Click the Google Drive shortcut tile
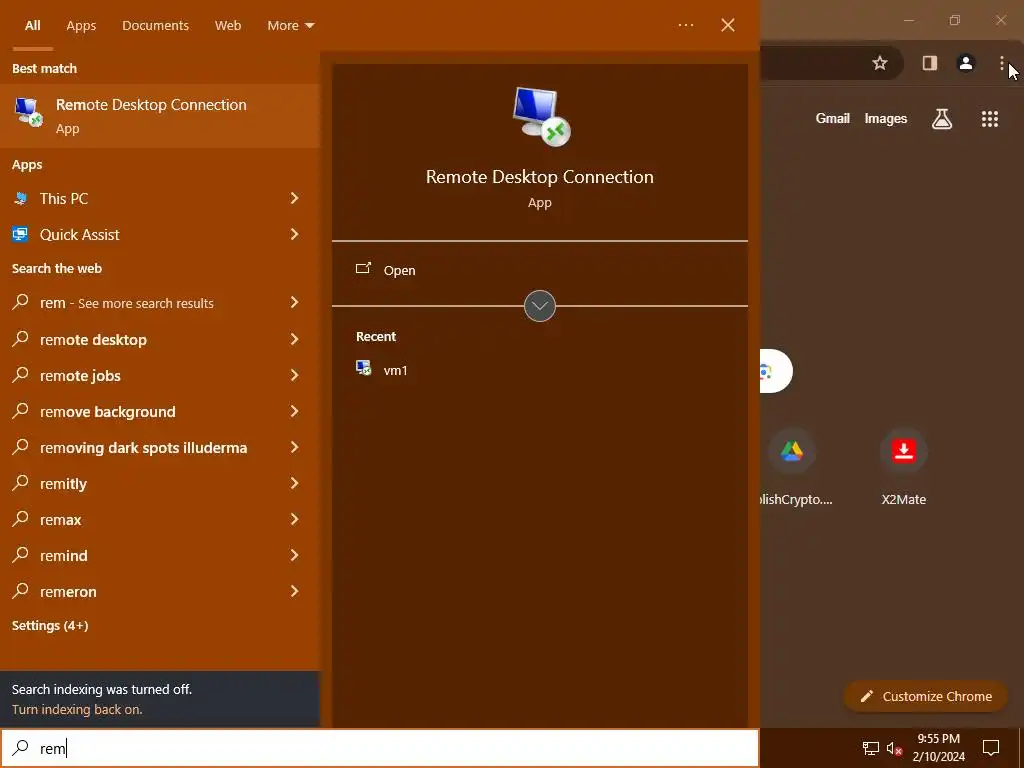 tap(792, 451)
